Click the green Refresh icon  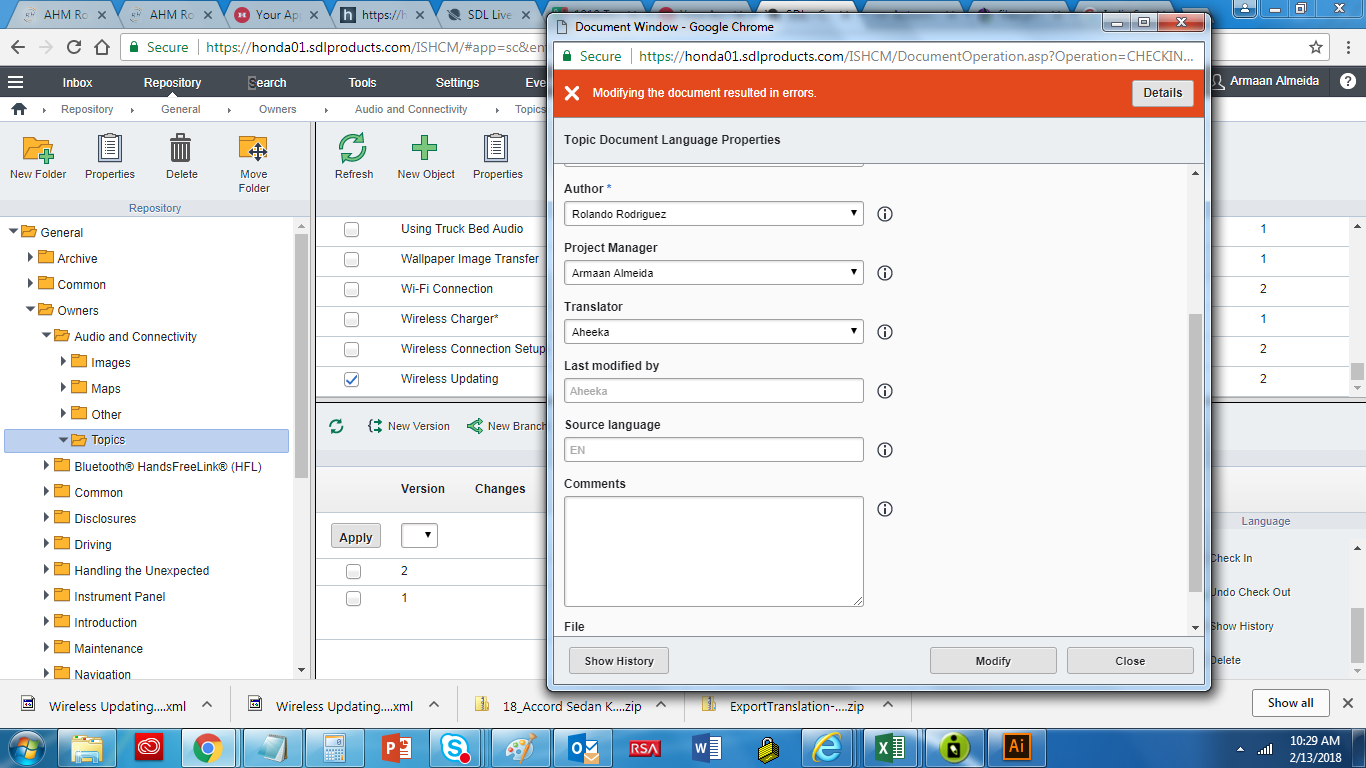[353, 149]
